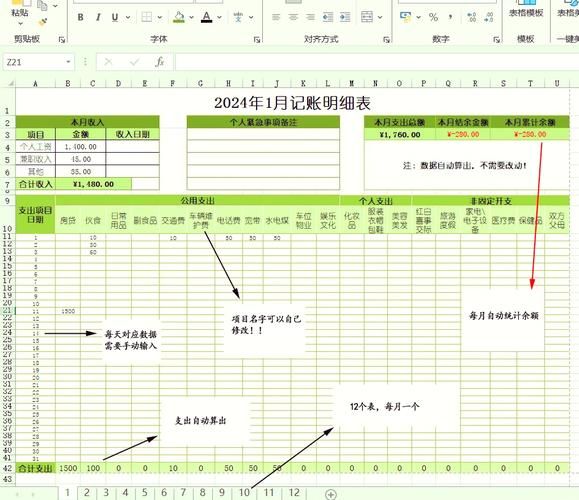Open the 对齐方式 dialog launcher

387,39
